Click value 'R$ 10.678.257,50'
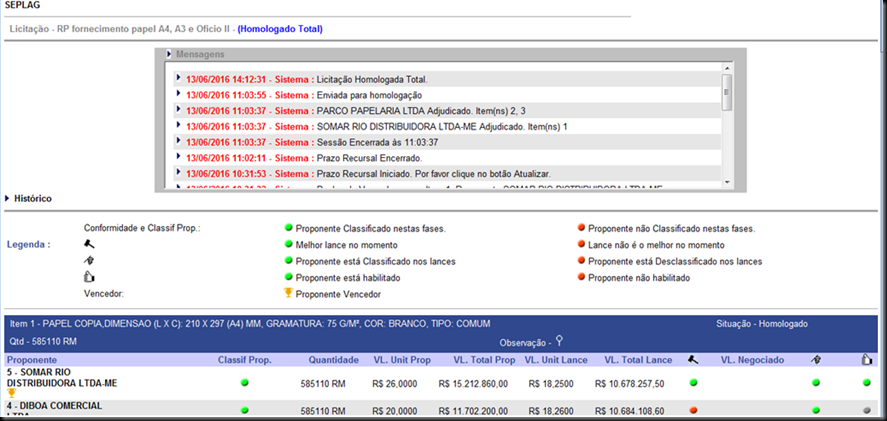The width and height of the screenshot is (887, 421). coord(630,384)
